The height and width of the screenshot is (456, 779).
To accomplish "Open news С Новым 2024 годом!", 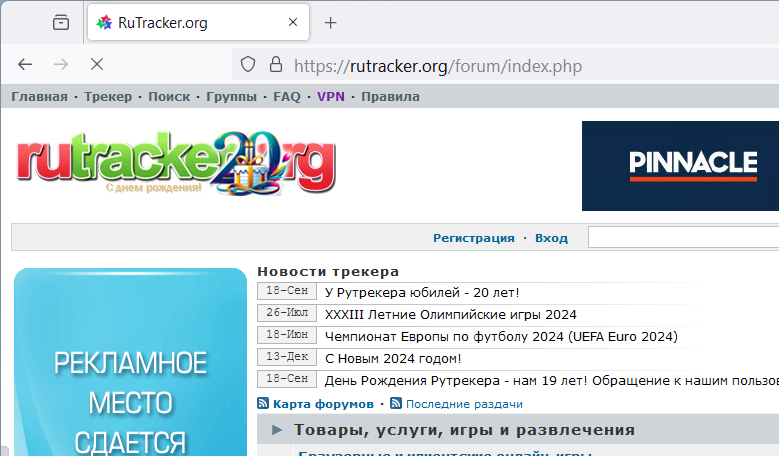I will click(393, 358).
